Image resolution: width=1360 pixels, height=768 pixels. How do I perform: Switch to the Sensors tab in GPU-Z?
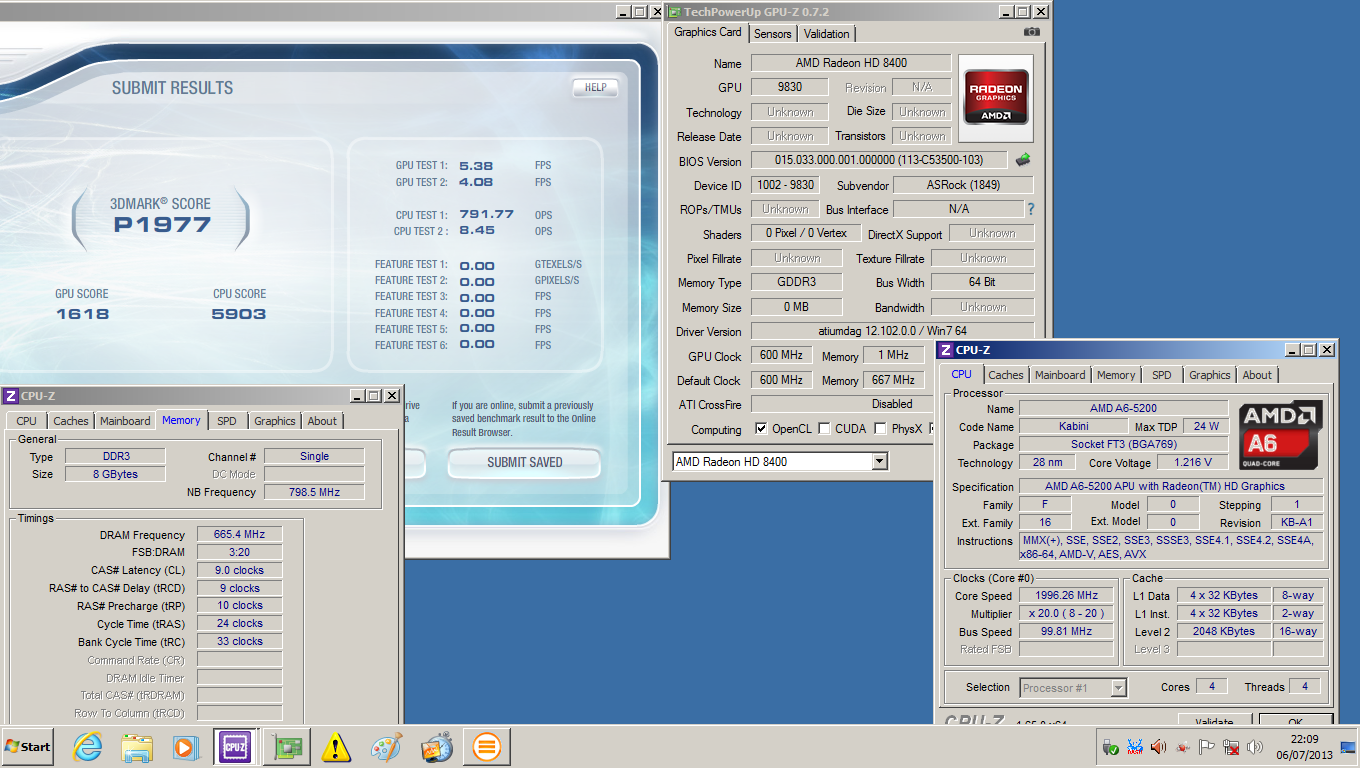point(773,33)
